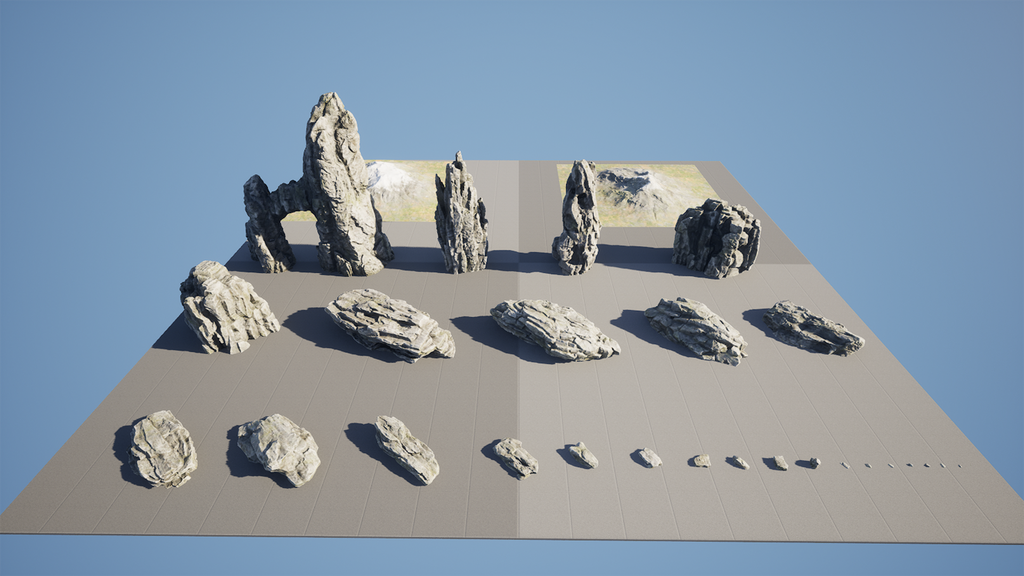Select the dark blocky rock at back right

716,238
